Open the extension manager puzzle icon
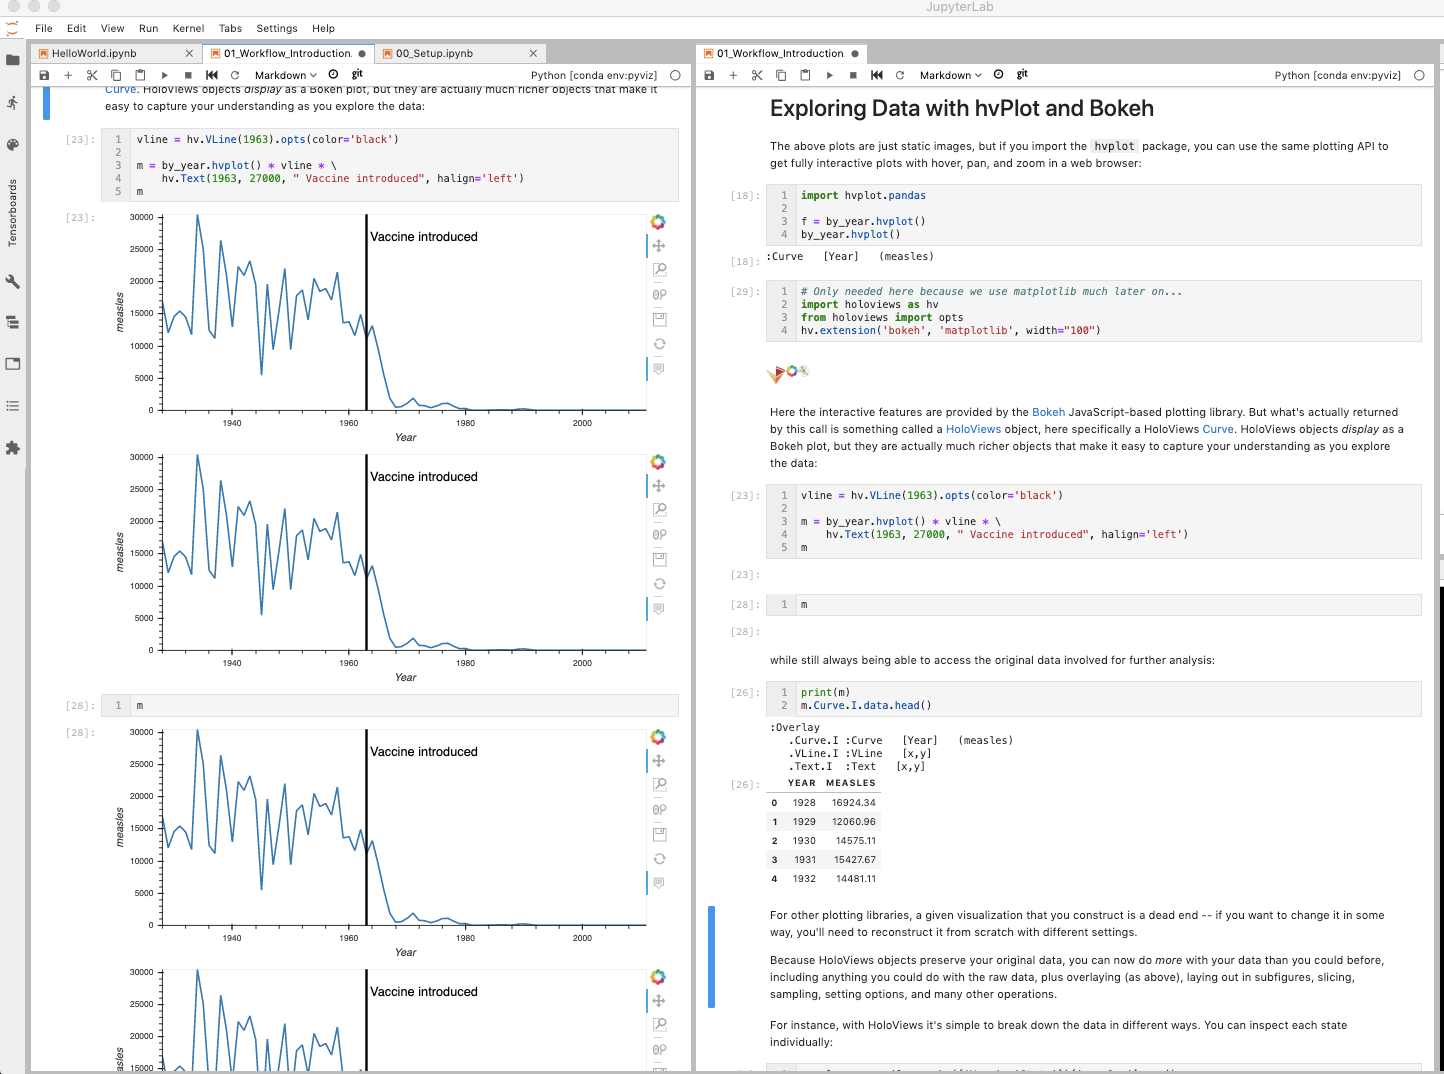 13,448
